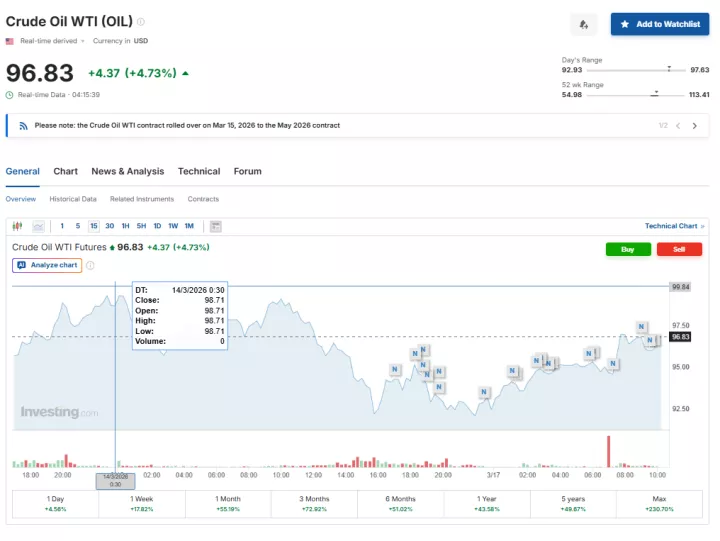The height and width of the screenshot is (541, 720).
Task: Choose the Max performance range
Action: [x=660, y=504]
